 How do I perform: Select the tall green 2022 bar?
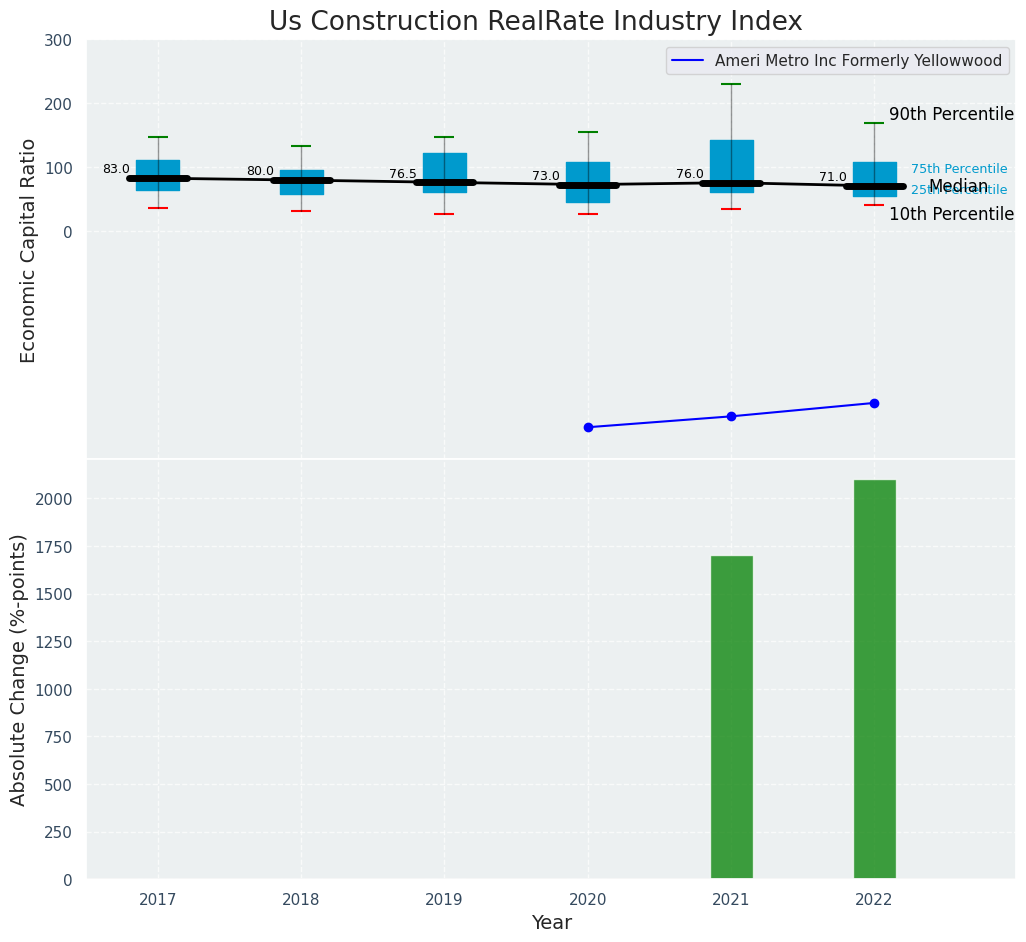[x=874, y=679]
